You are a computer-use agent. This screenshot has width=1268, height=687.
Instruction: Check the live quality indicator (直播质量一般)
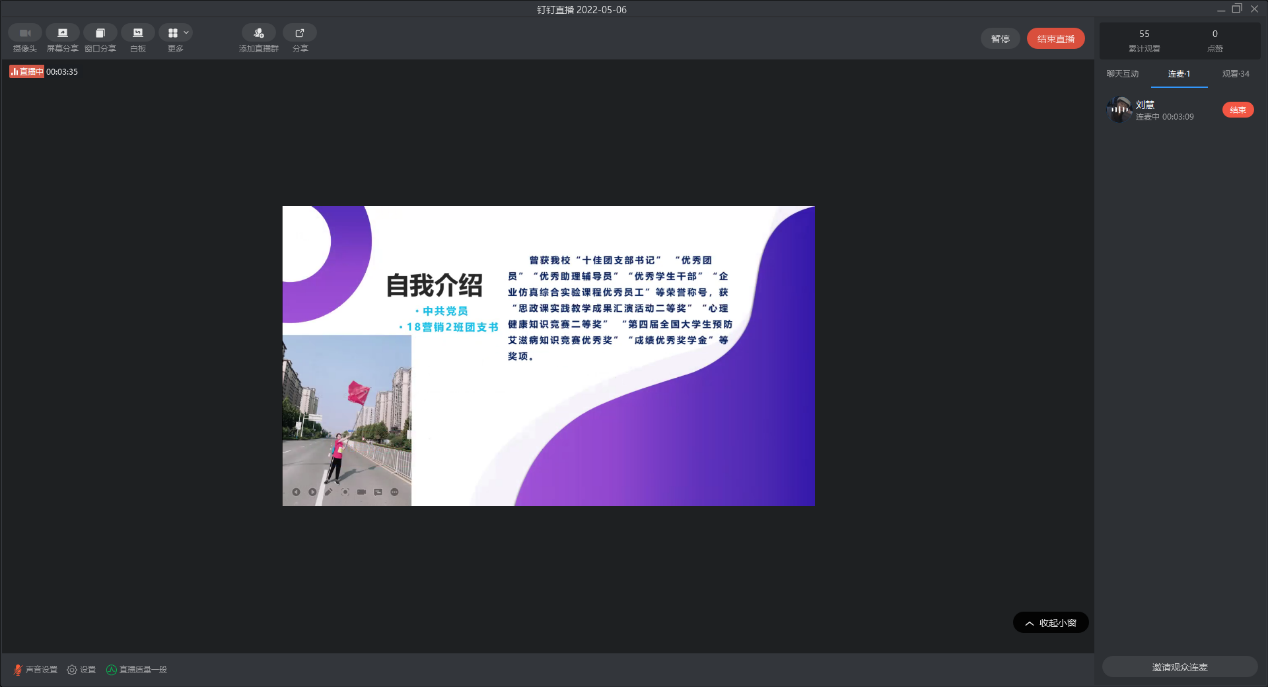point(136,670)
